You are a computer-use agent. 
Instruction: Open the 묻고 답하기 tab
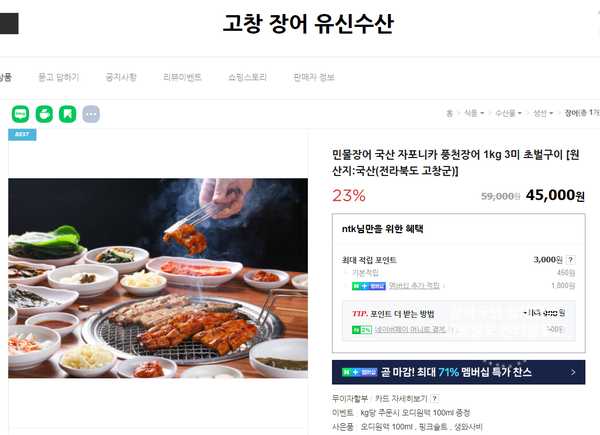coord(59,77)
